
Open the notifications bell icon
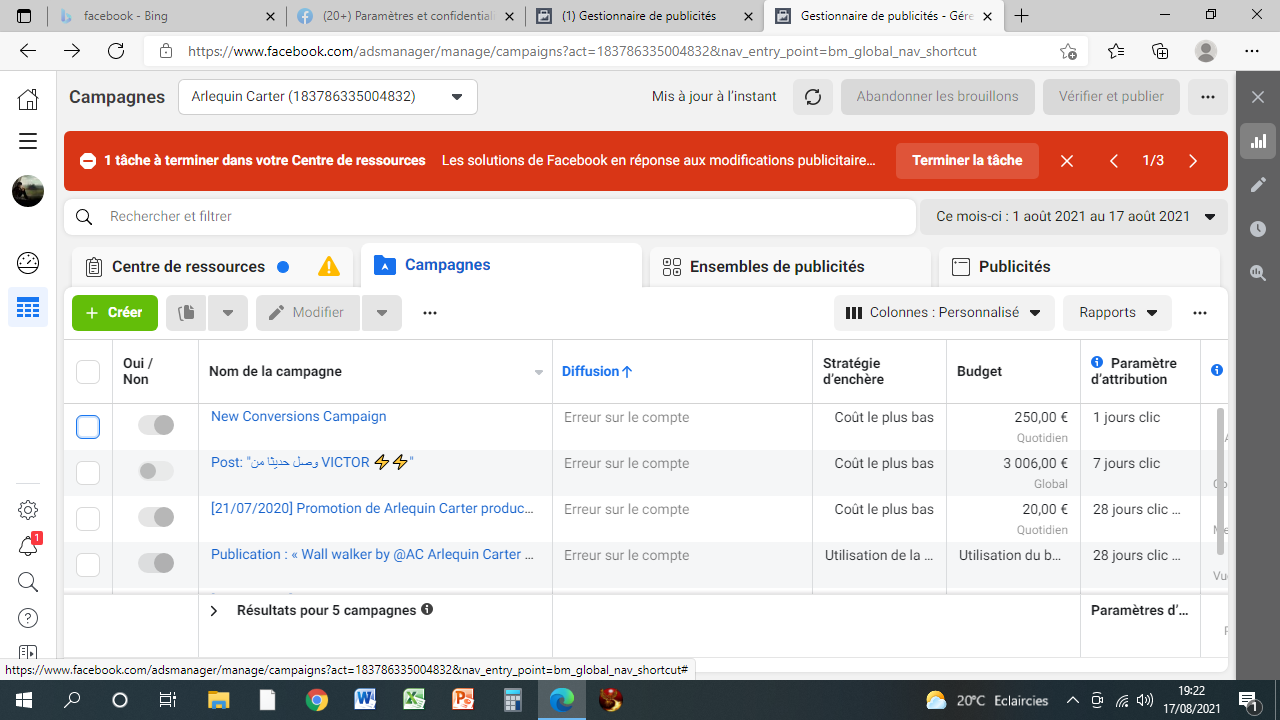click(28, 546)
